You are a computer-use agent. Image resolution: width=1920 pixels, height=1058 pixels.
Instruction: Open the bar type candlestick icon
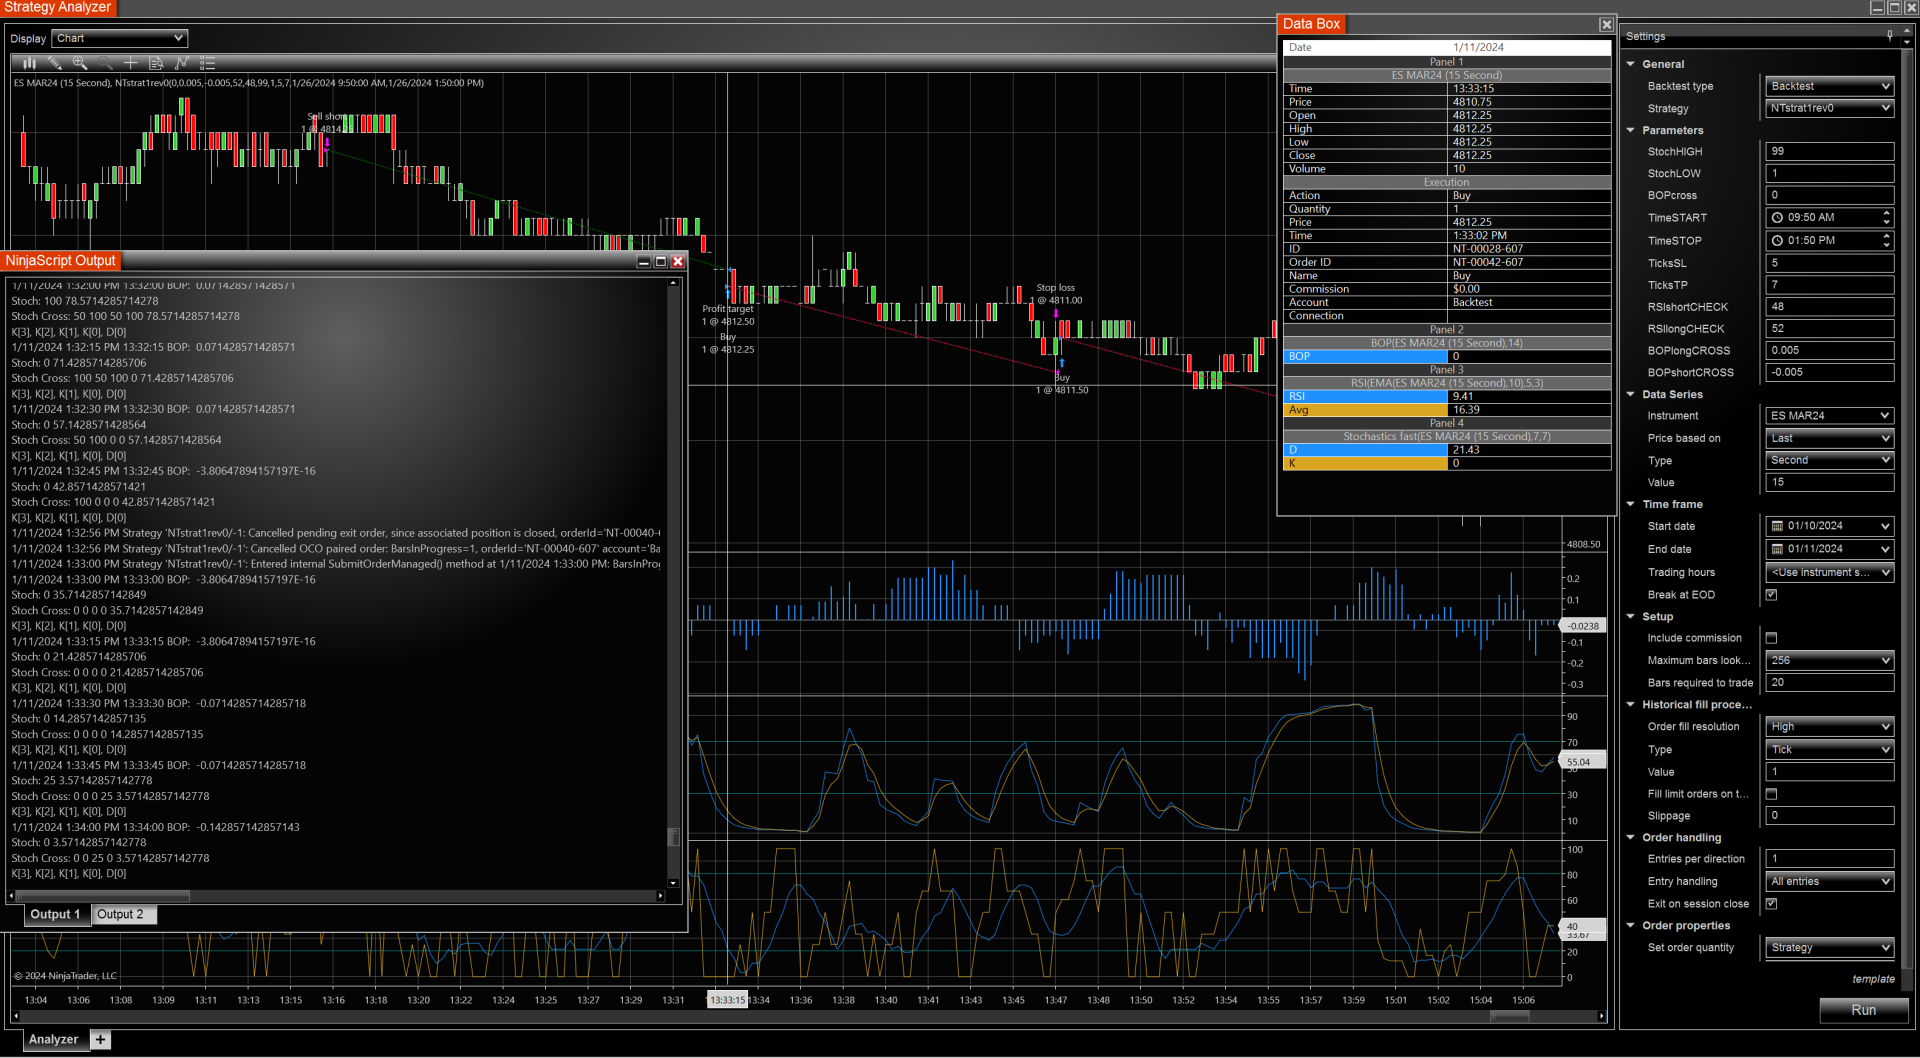[29, 63]
